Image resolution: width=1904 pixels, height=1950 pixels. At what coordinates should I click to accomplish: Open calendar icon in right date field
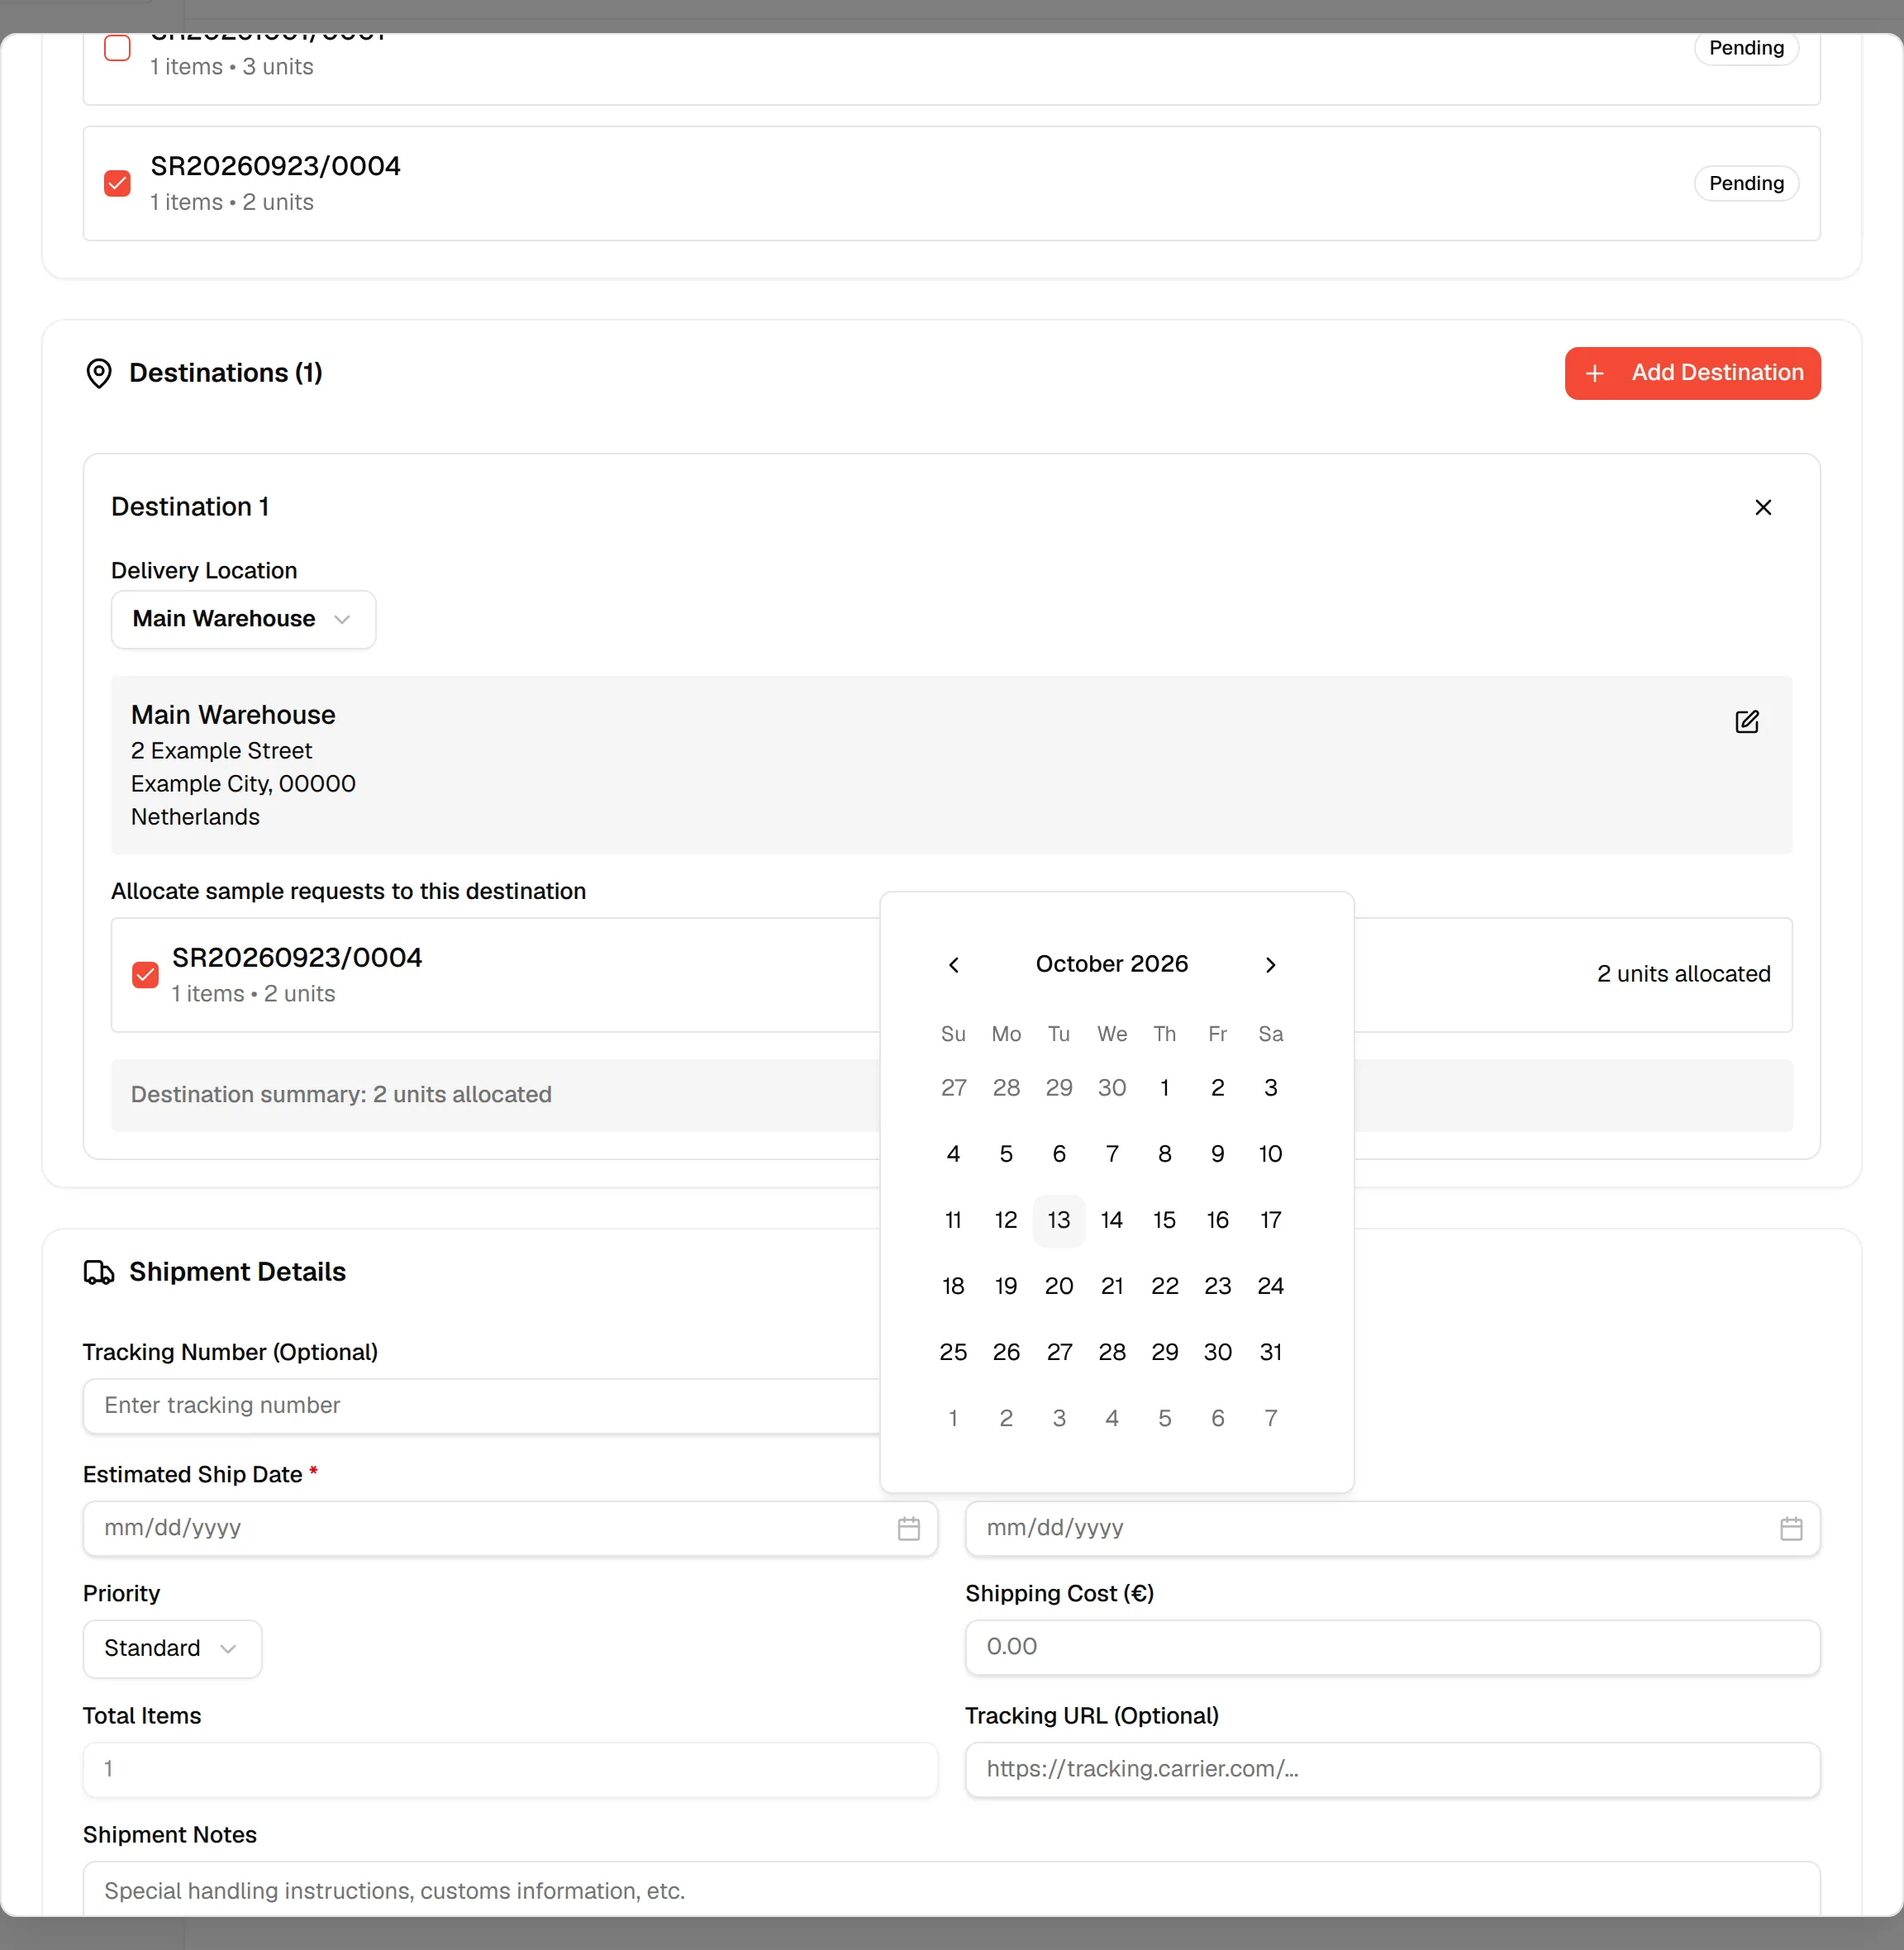point(1790,1528)
